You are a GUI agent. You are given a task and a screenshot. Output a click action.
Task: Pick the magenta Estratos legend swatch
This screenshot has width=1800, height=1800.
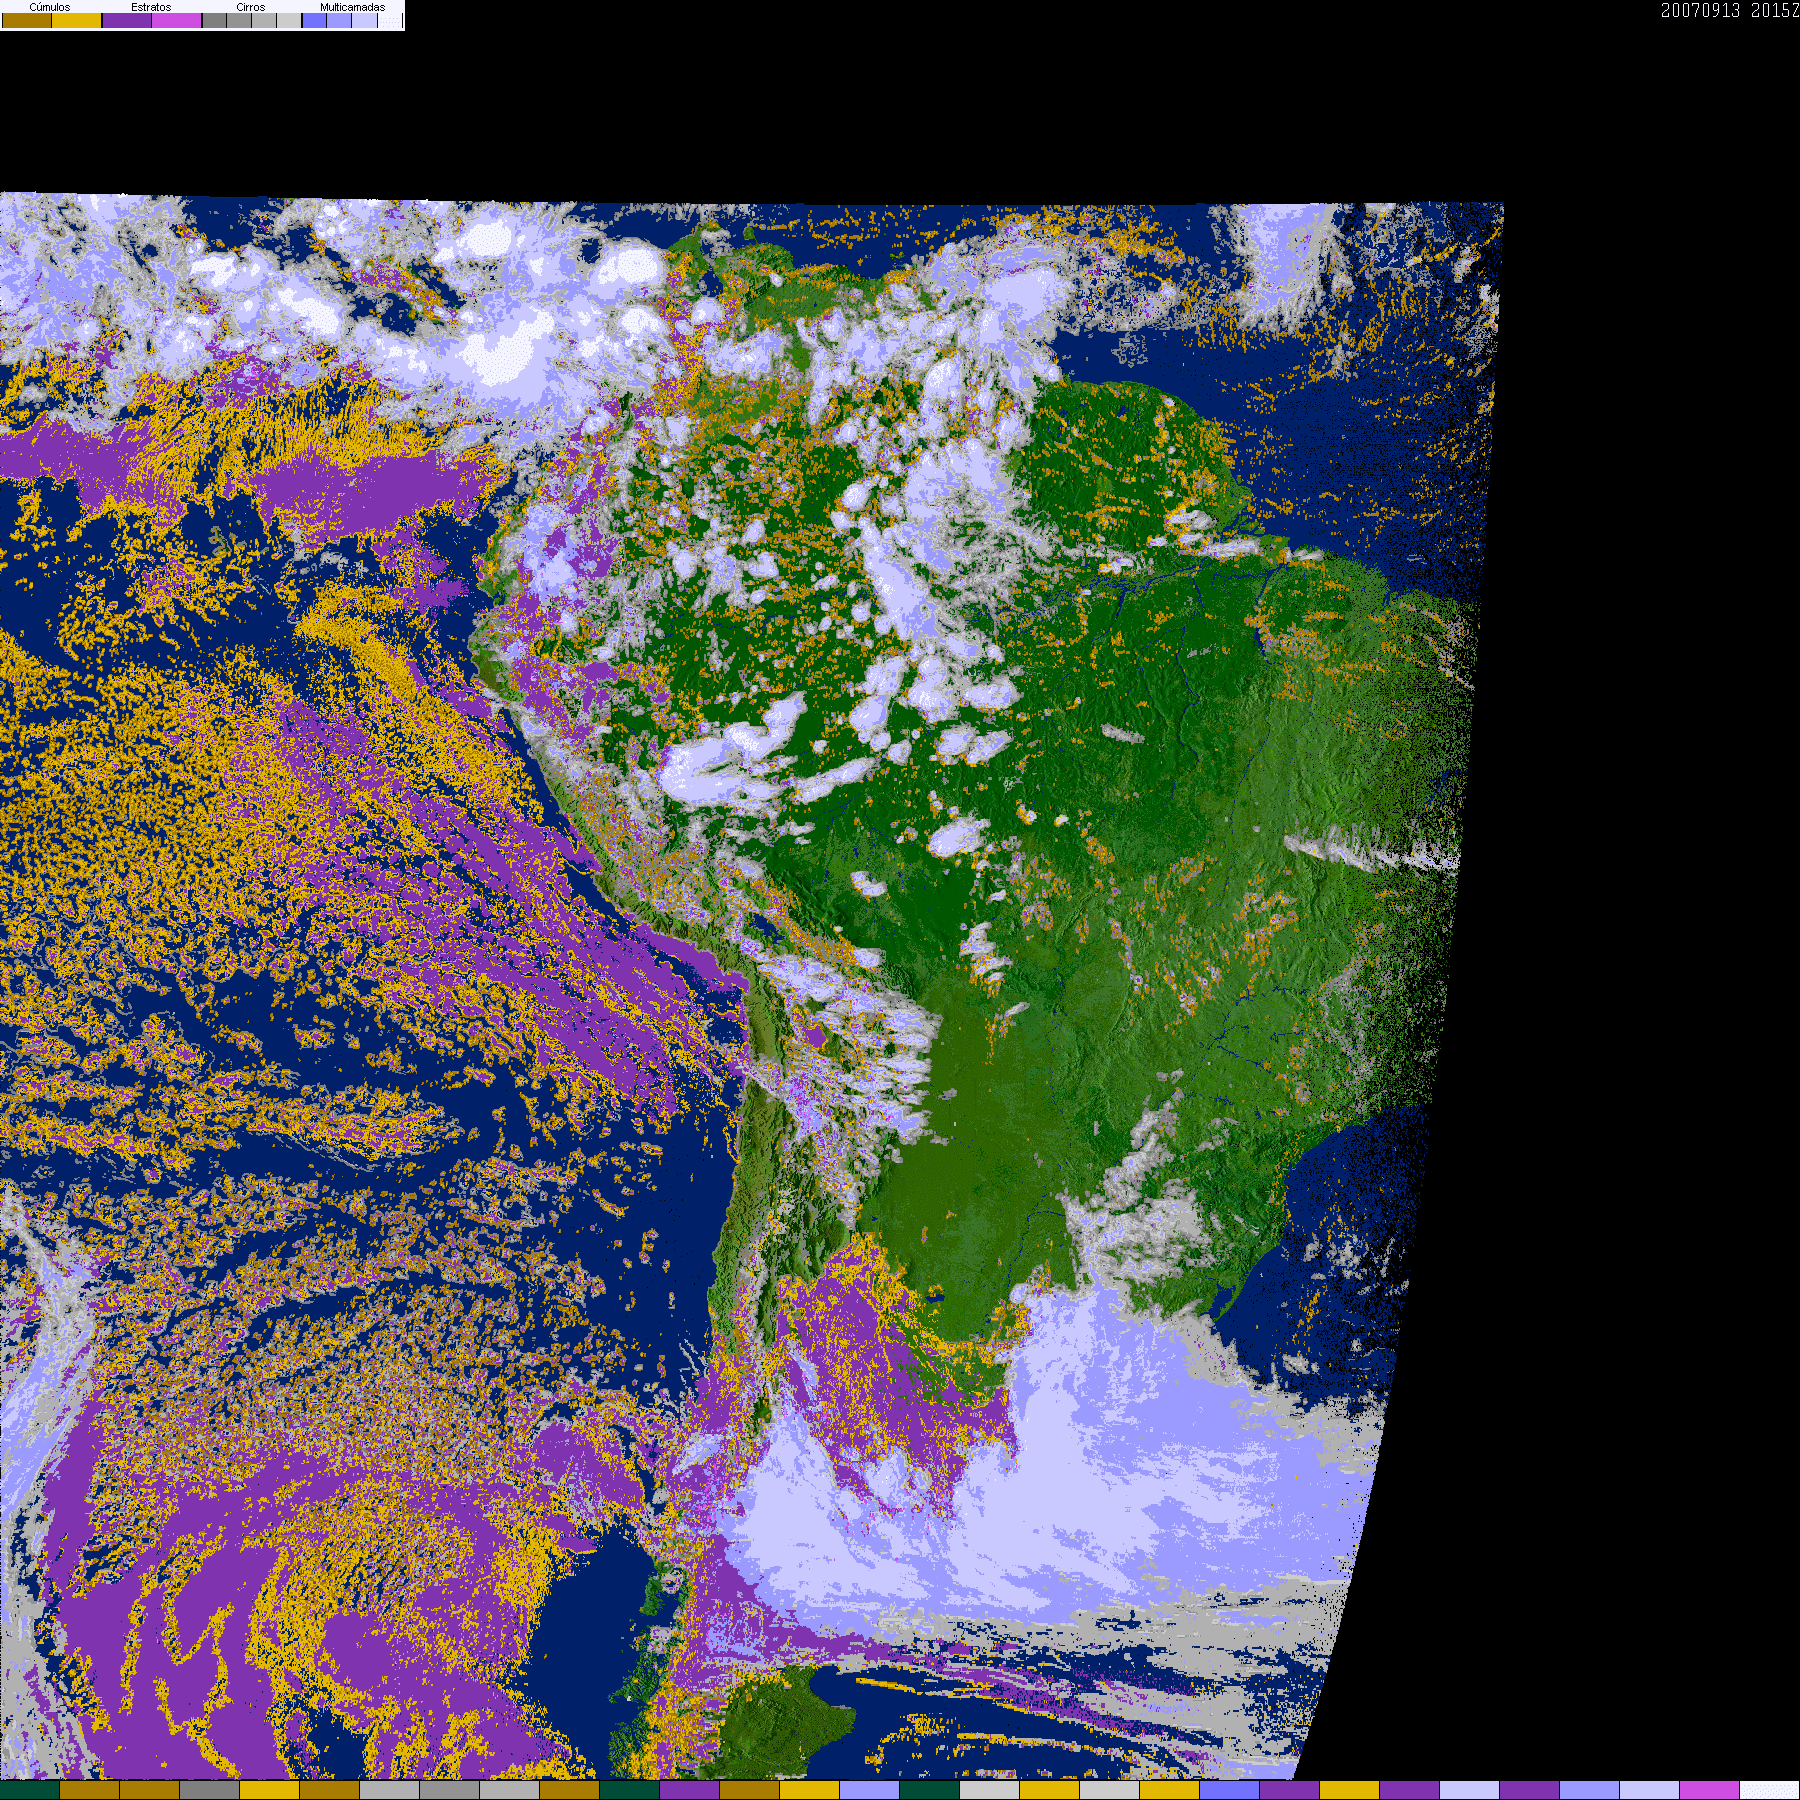(x=177, y=21)
